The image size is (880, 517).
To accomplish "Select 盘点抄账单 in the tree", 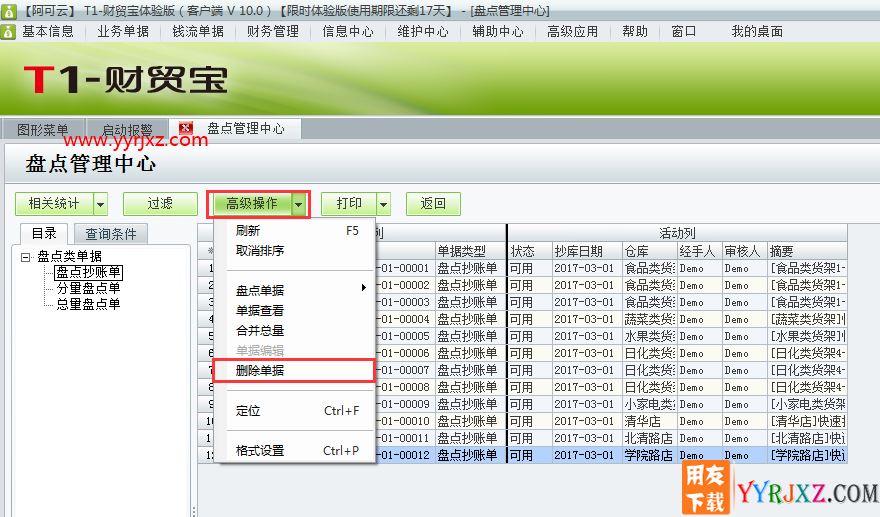I will click(89, 272).
